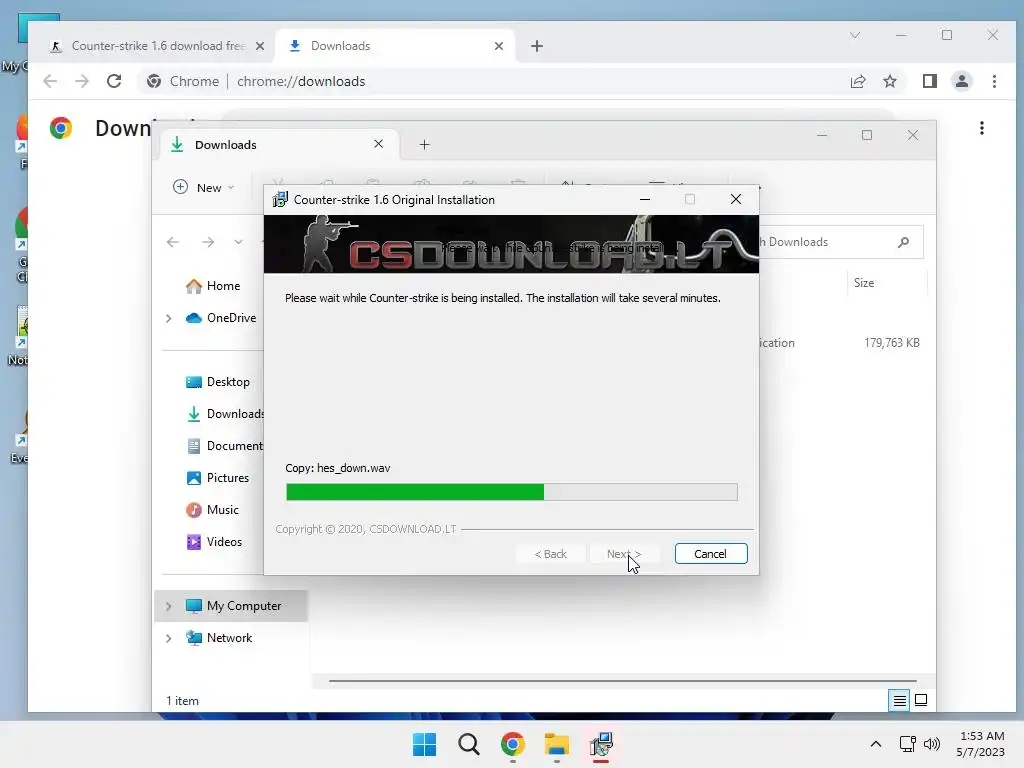This screenshot has height=768, width=1024.
Task: Open network settings tray icon
Action: point(907,744)
